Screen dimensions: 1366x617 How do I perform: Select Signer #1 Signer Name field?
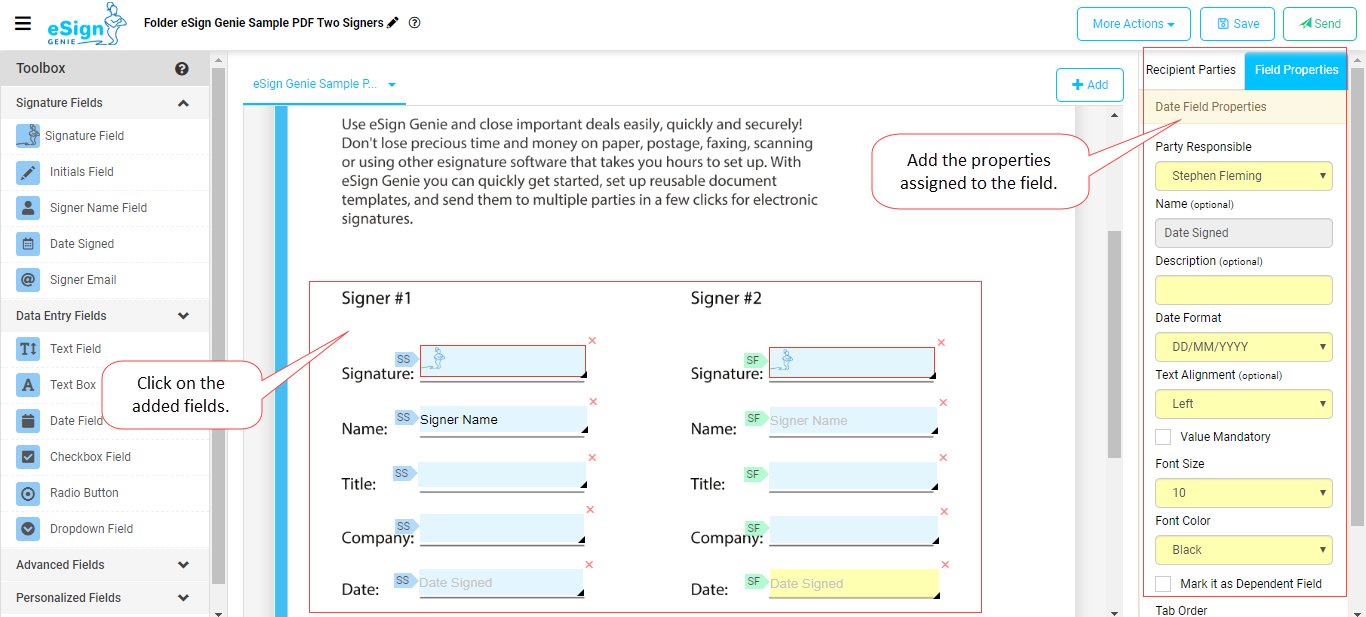(502, 420)
